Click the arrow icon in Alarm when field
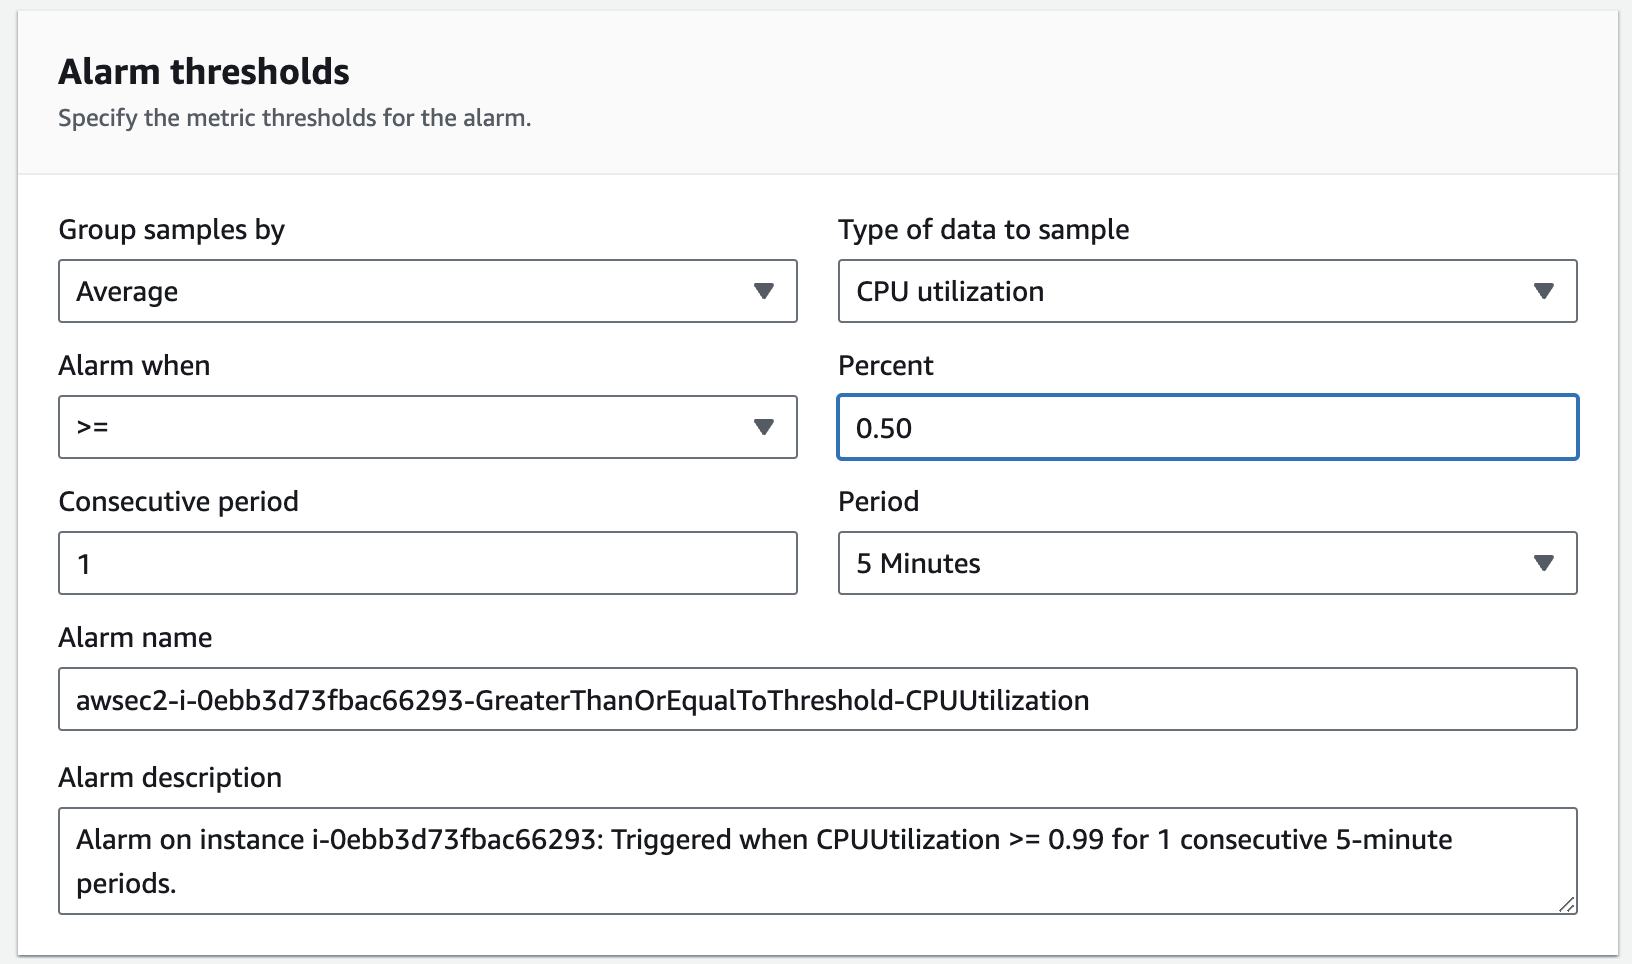The width and height of the screenshot is (1632, 964). (x=764, y=427)
